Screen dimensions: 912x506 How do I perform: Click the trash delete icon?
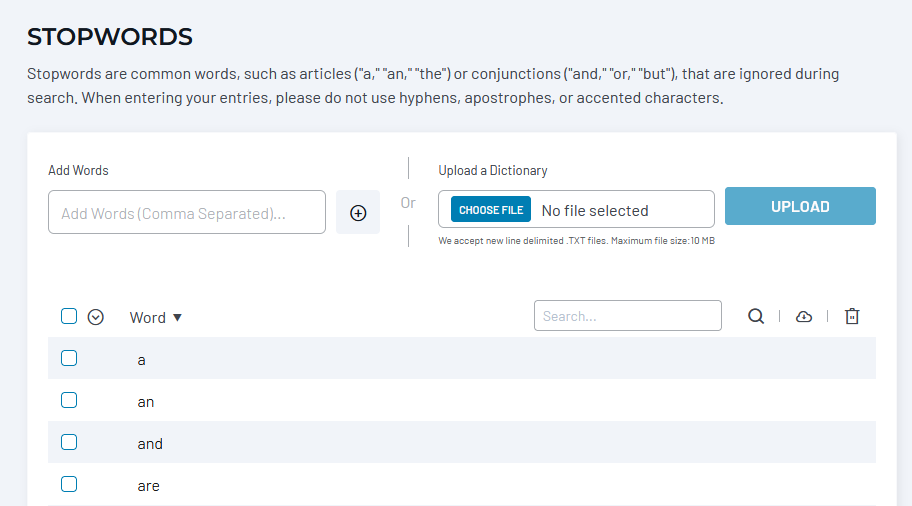(852, 316)
